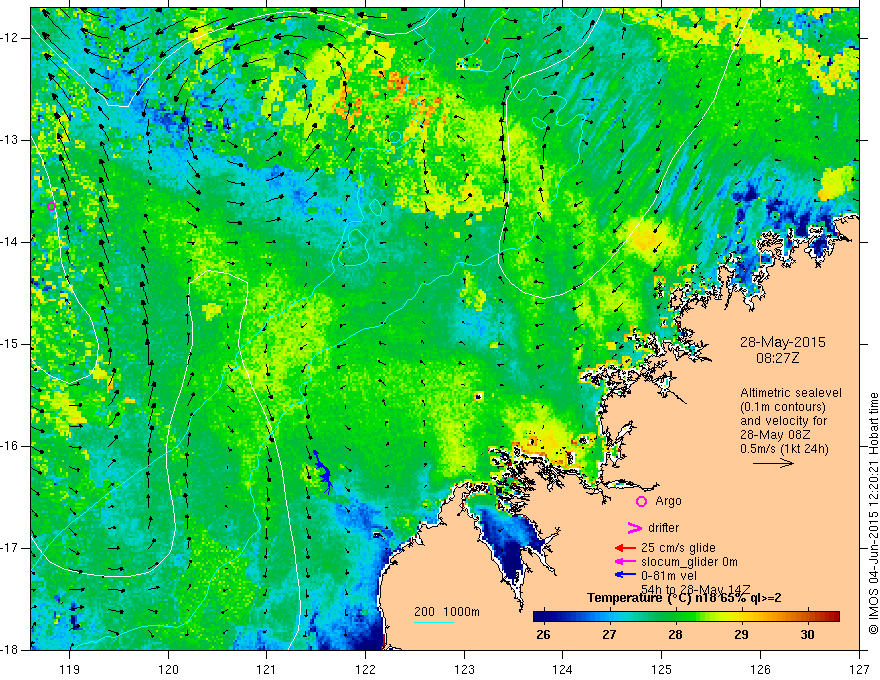
Task: Click the latitude axis label -16
Action: pos(11,446)
